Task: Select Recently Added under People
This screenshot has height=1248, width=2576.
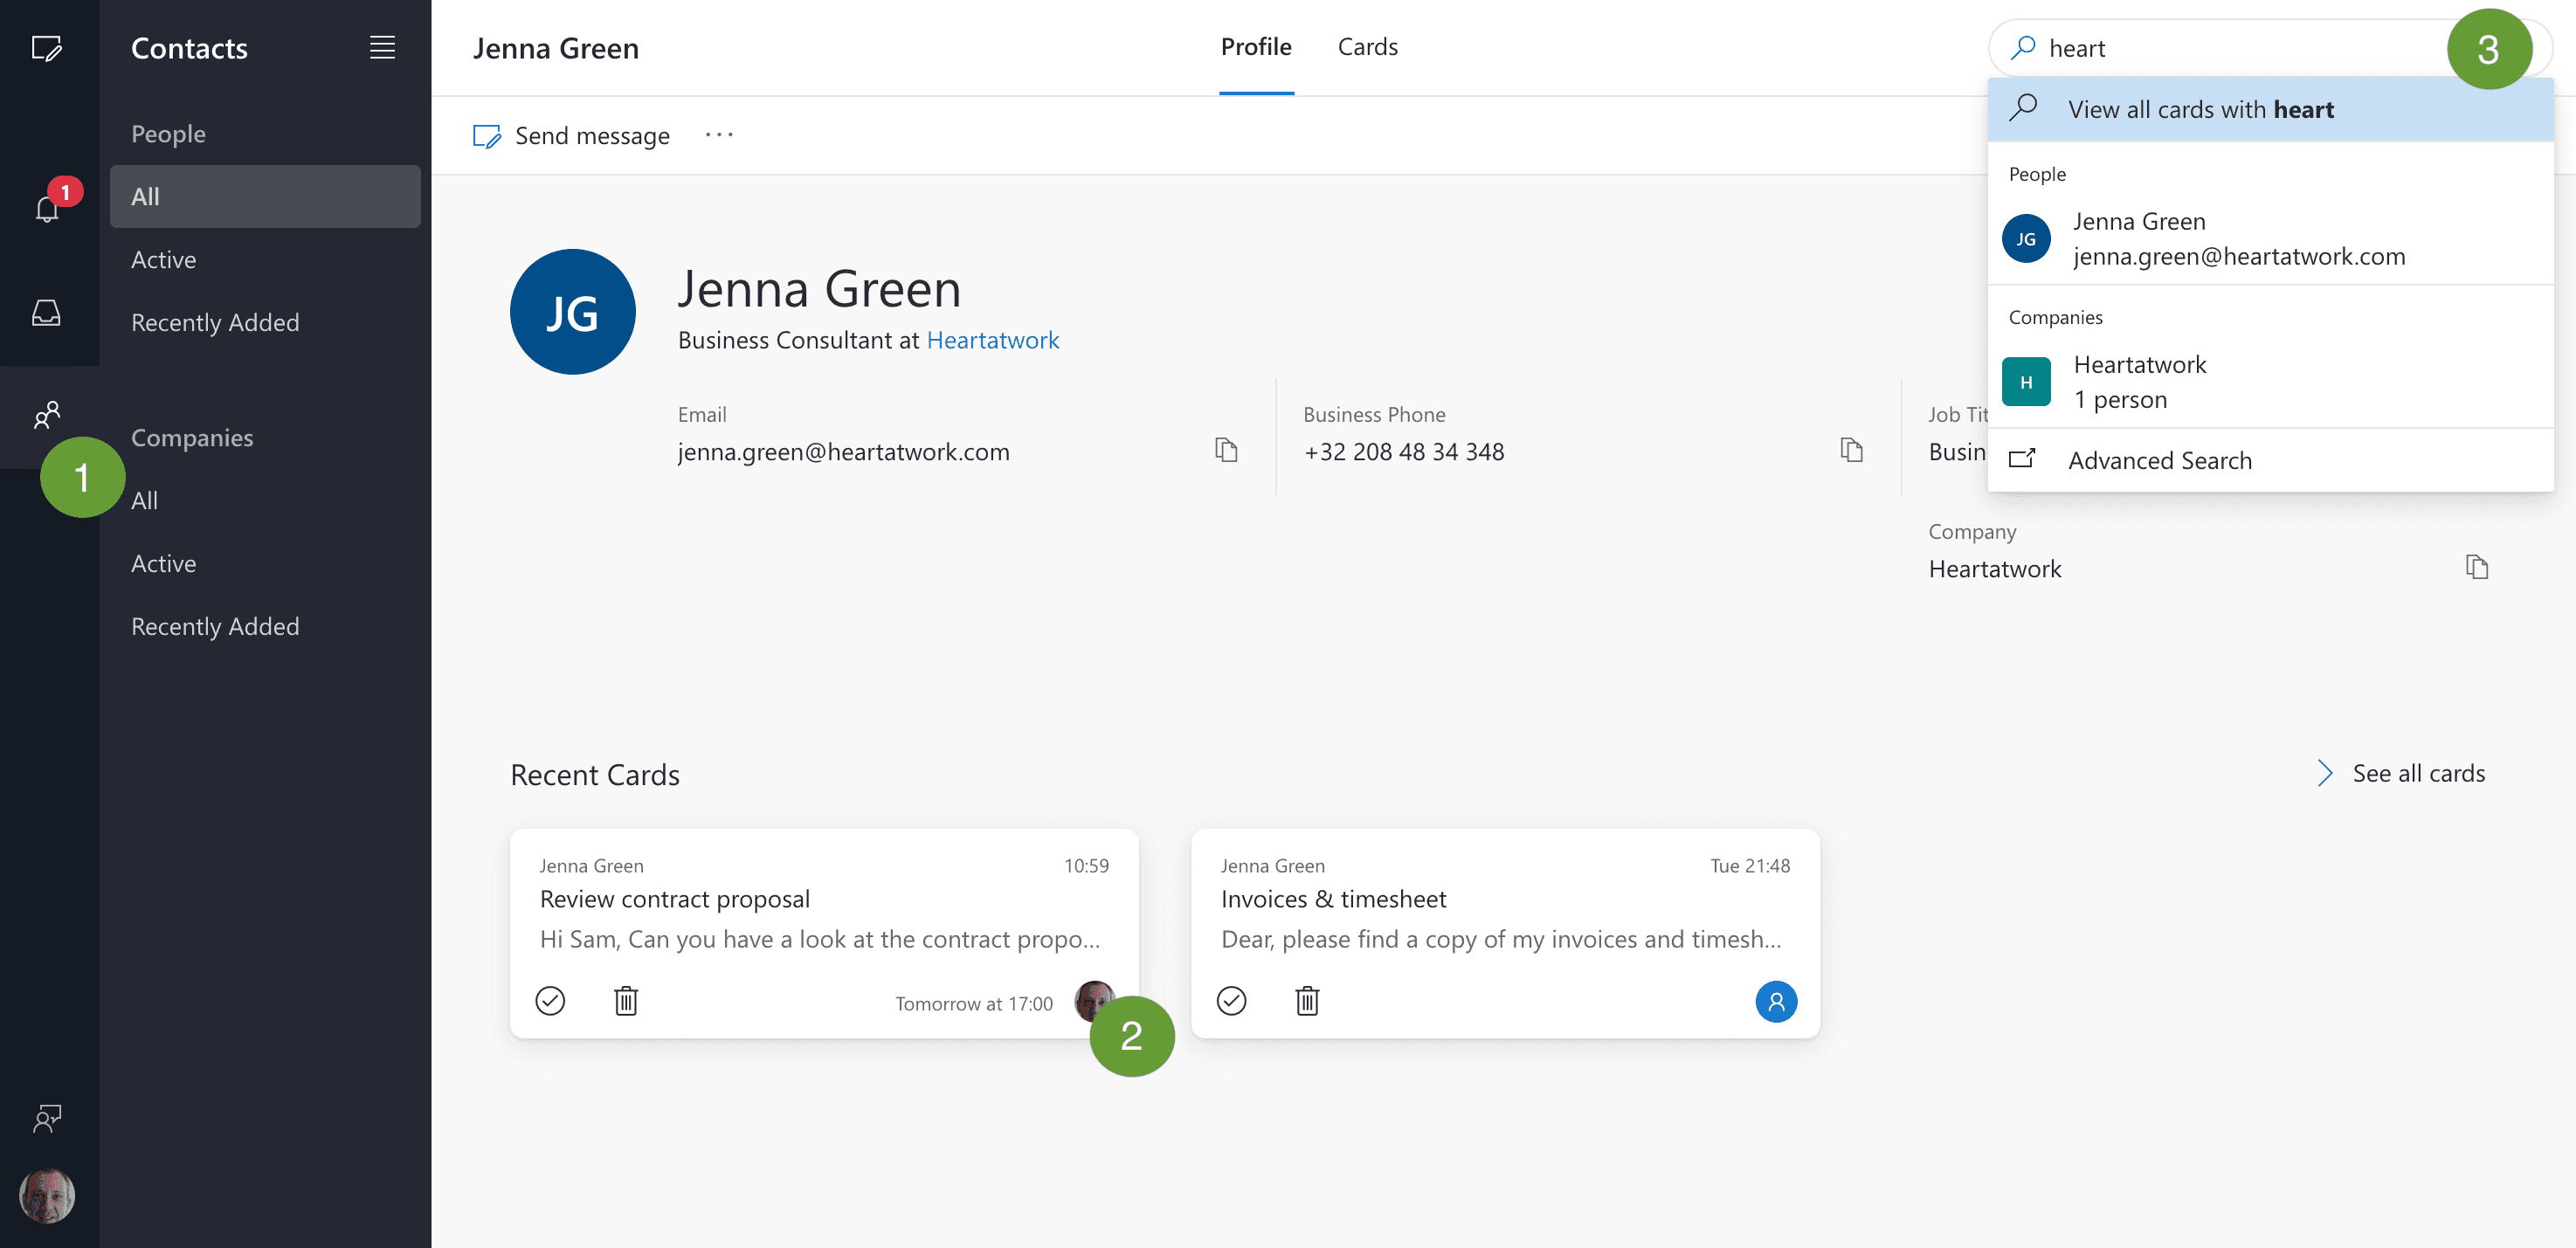Action: [x=215, y=322]
